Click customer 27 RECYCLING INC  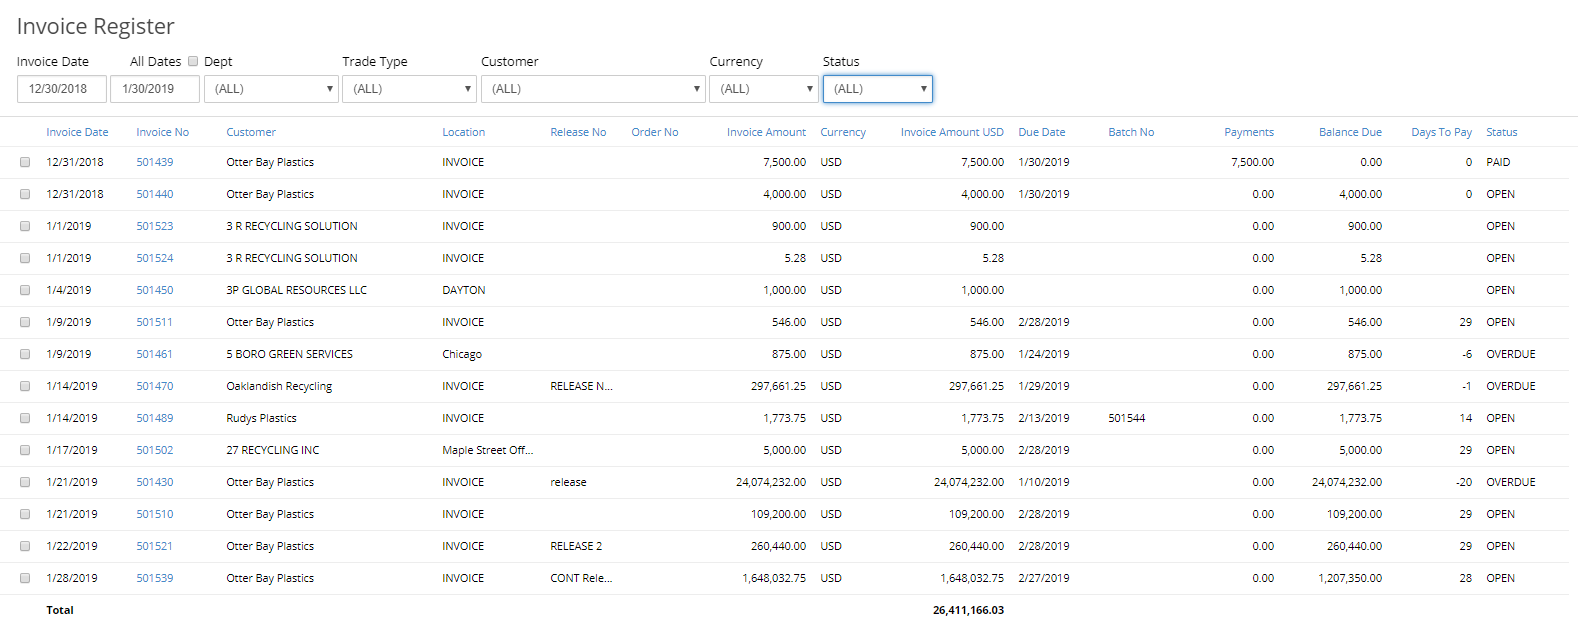click(273, 450)
